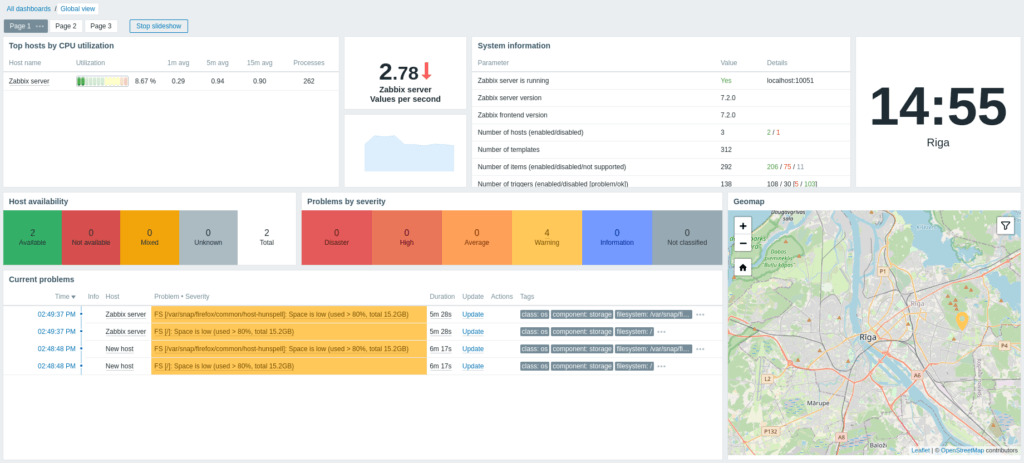Stop the dashboard slideshow

[158, 26]
